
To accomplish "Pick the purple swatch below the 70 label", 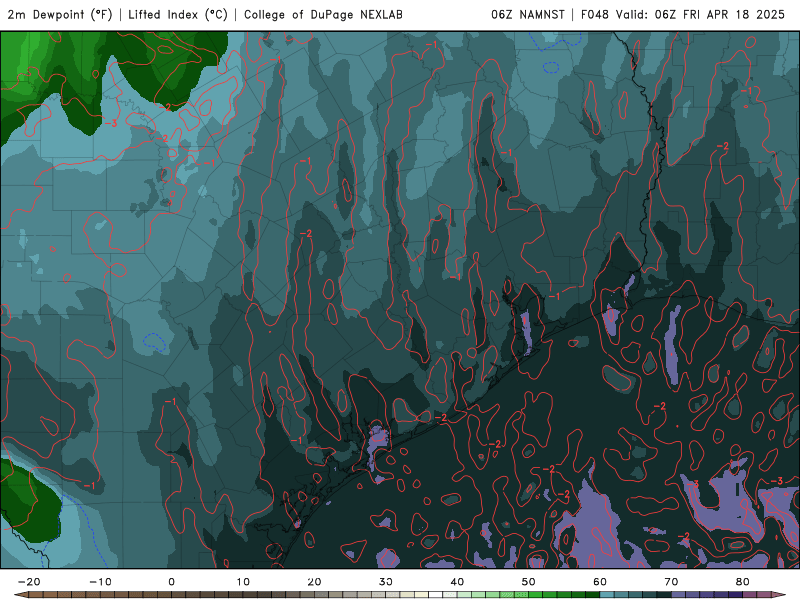I will 678,595.
